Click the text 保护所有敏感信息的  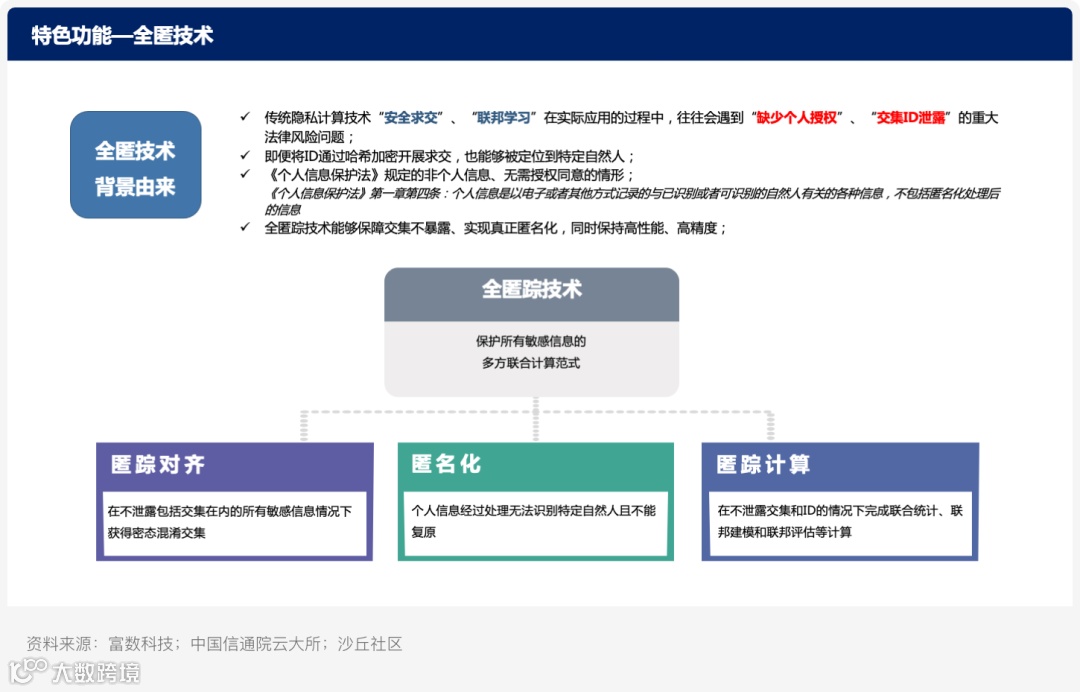point(531,341)
